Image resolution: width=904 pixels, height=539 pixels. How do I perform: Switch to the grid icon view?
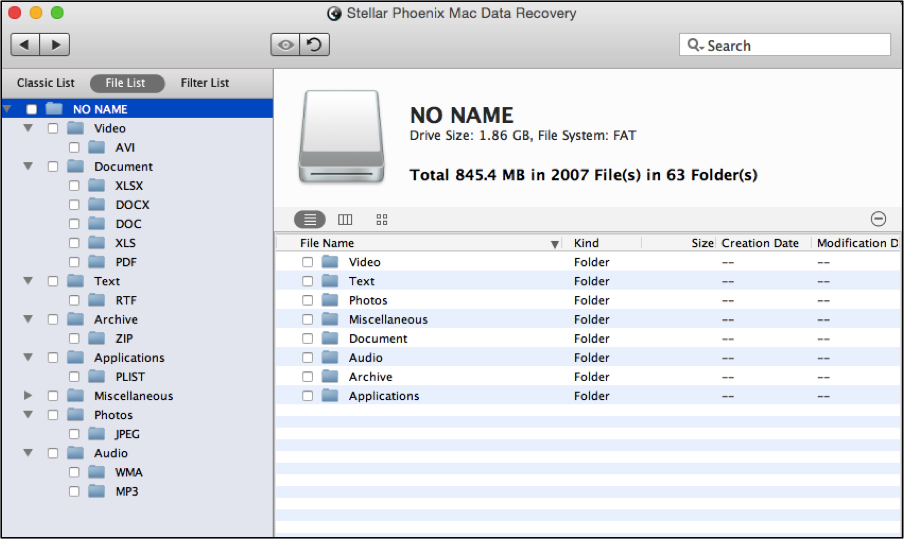tap(382, 220)
